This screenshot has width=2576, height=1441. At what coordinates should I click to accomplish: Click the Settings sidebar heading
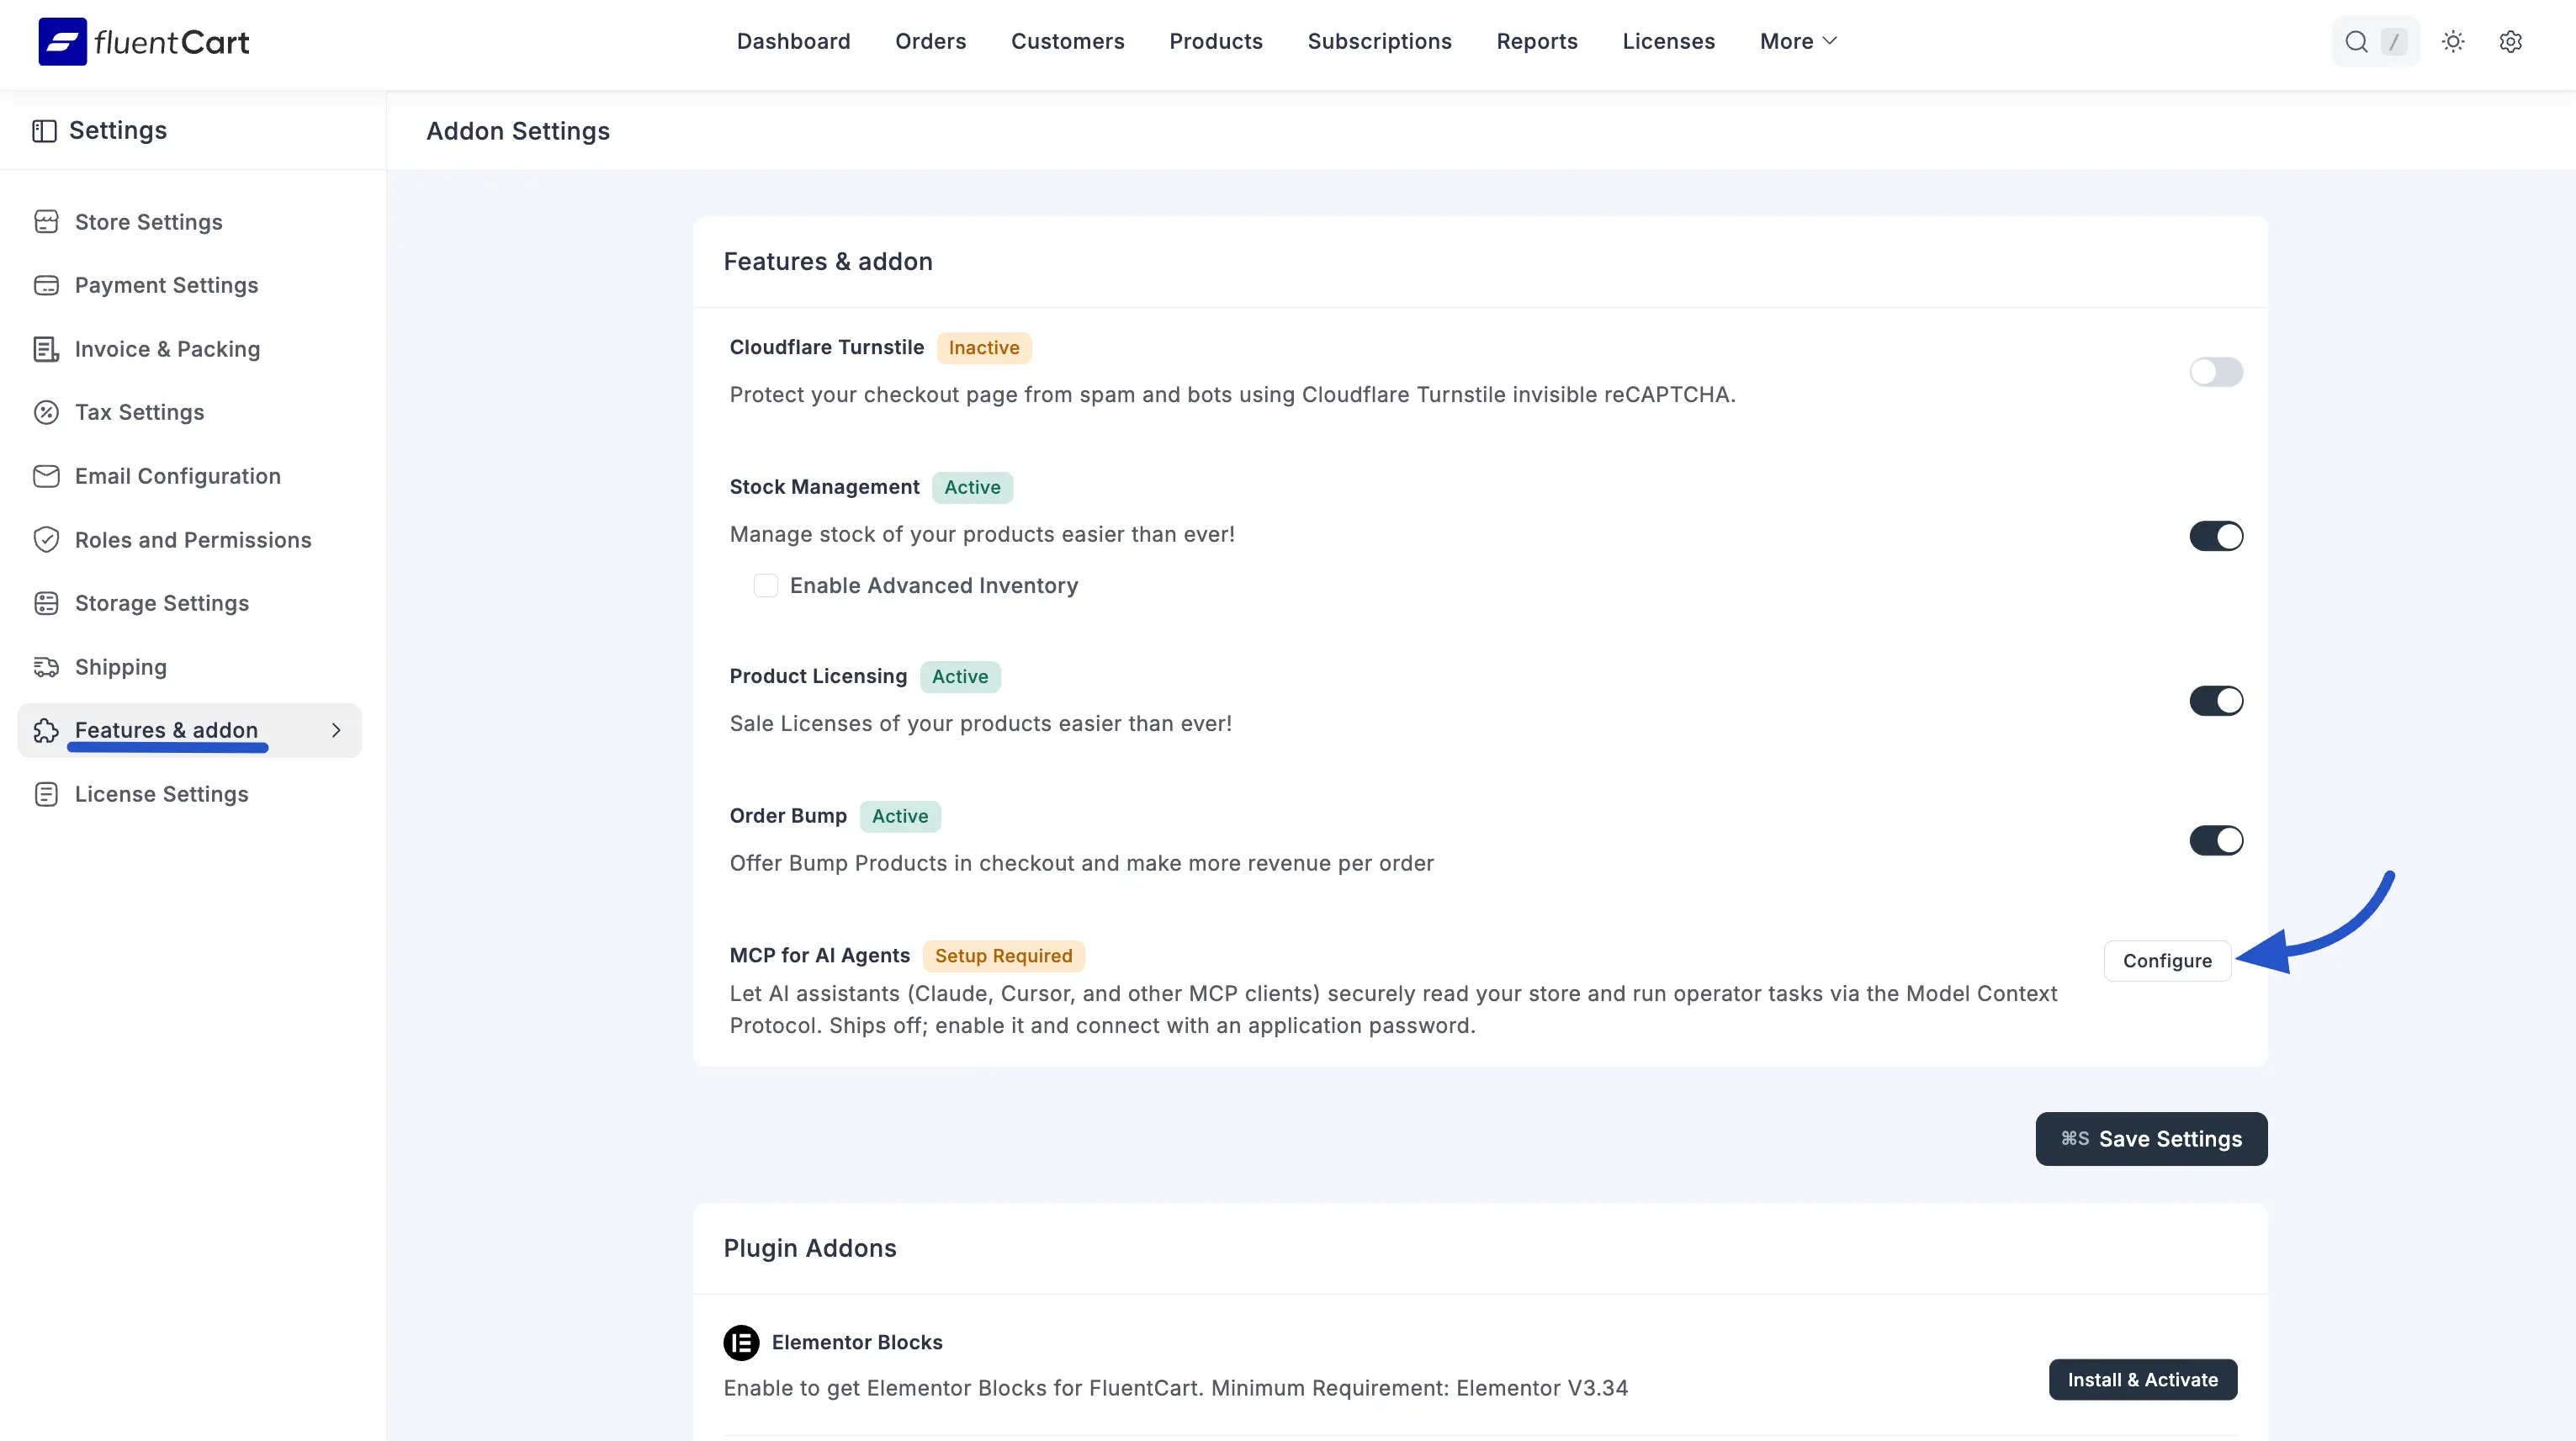pyautogui.click(x=118, y=131)
